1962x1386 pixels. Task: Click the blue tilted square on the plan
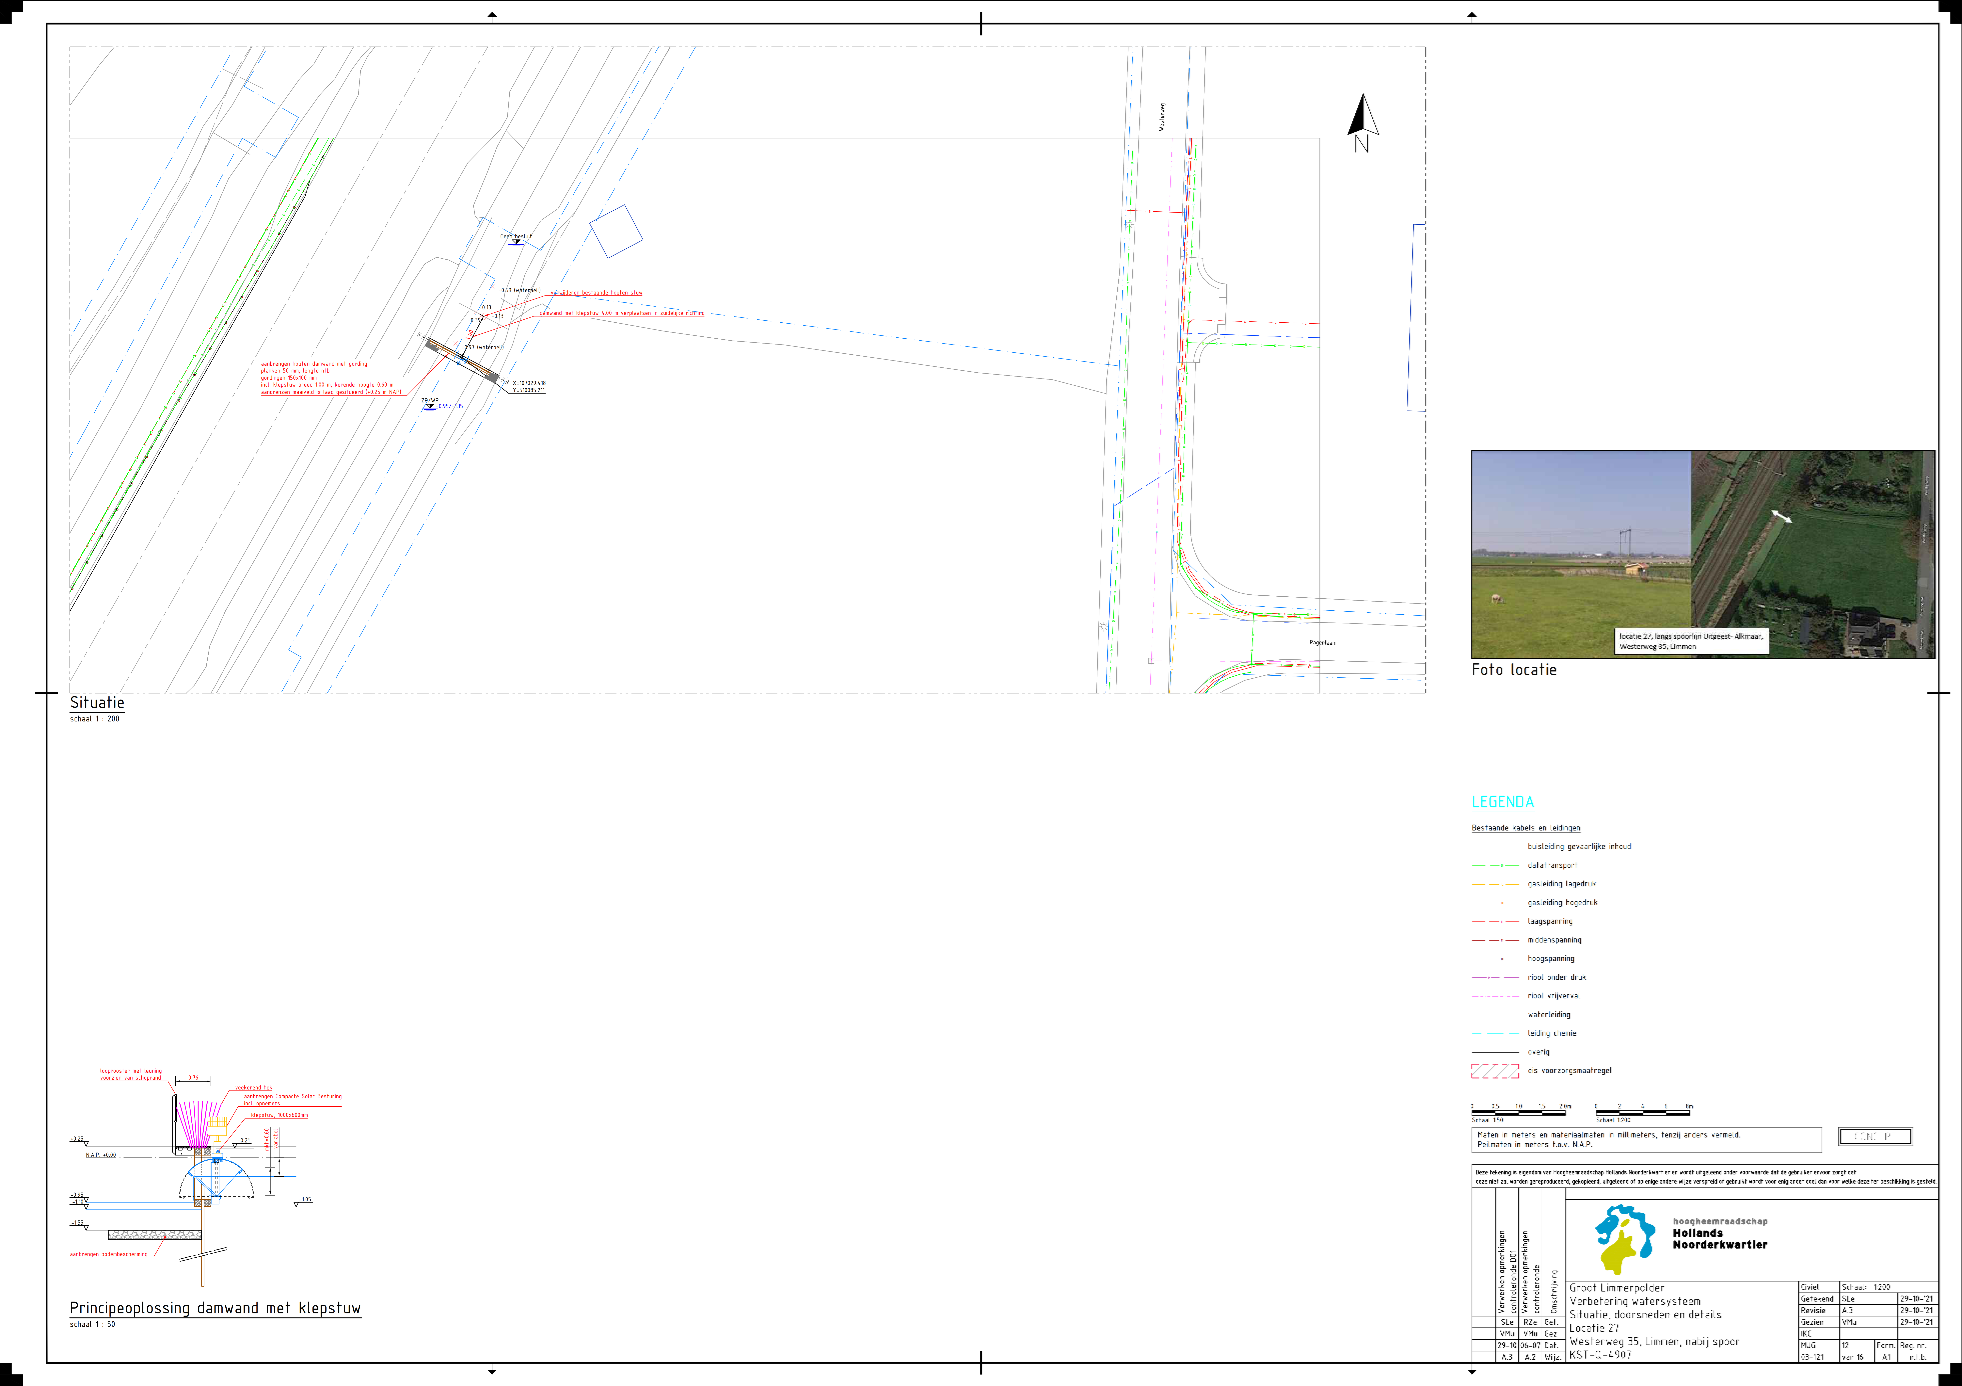pos(616,231)
